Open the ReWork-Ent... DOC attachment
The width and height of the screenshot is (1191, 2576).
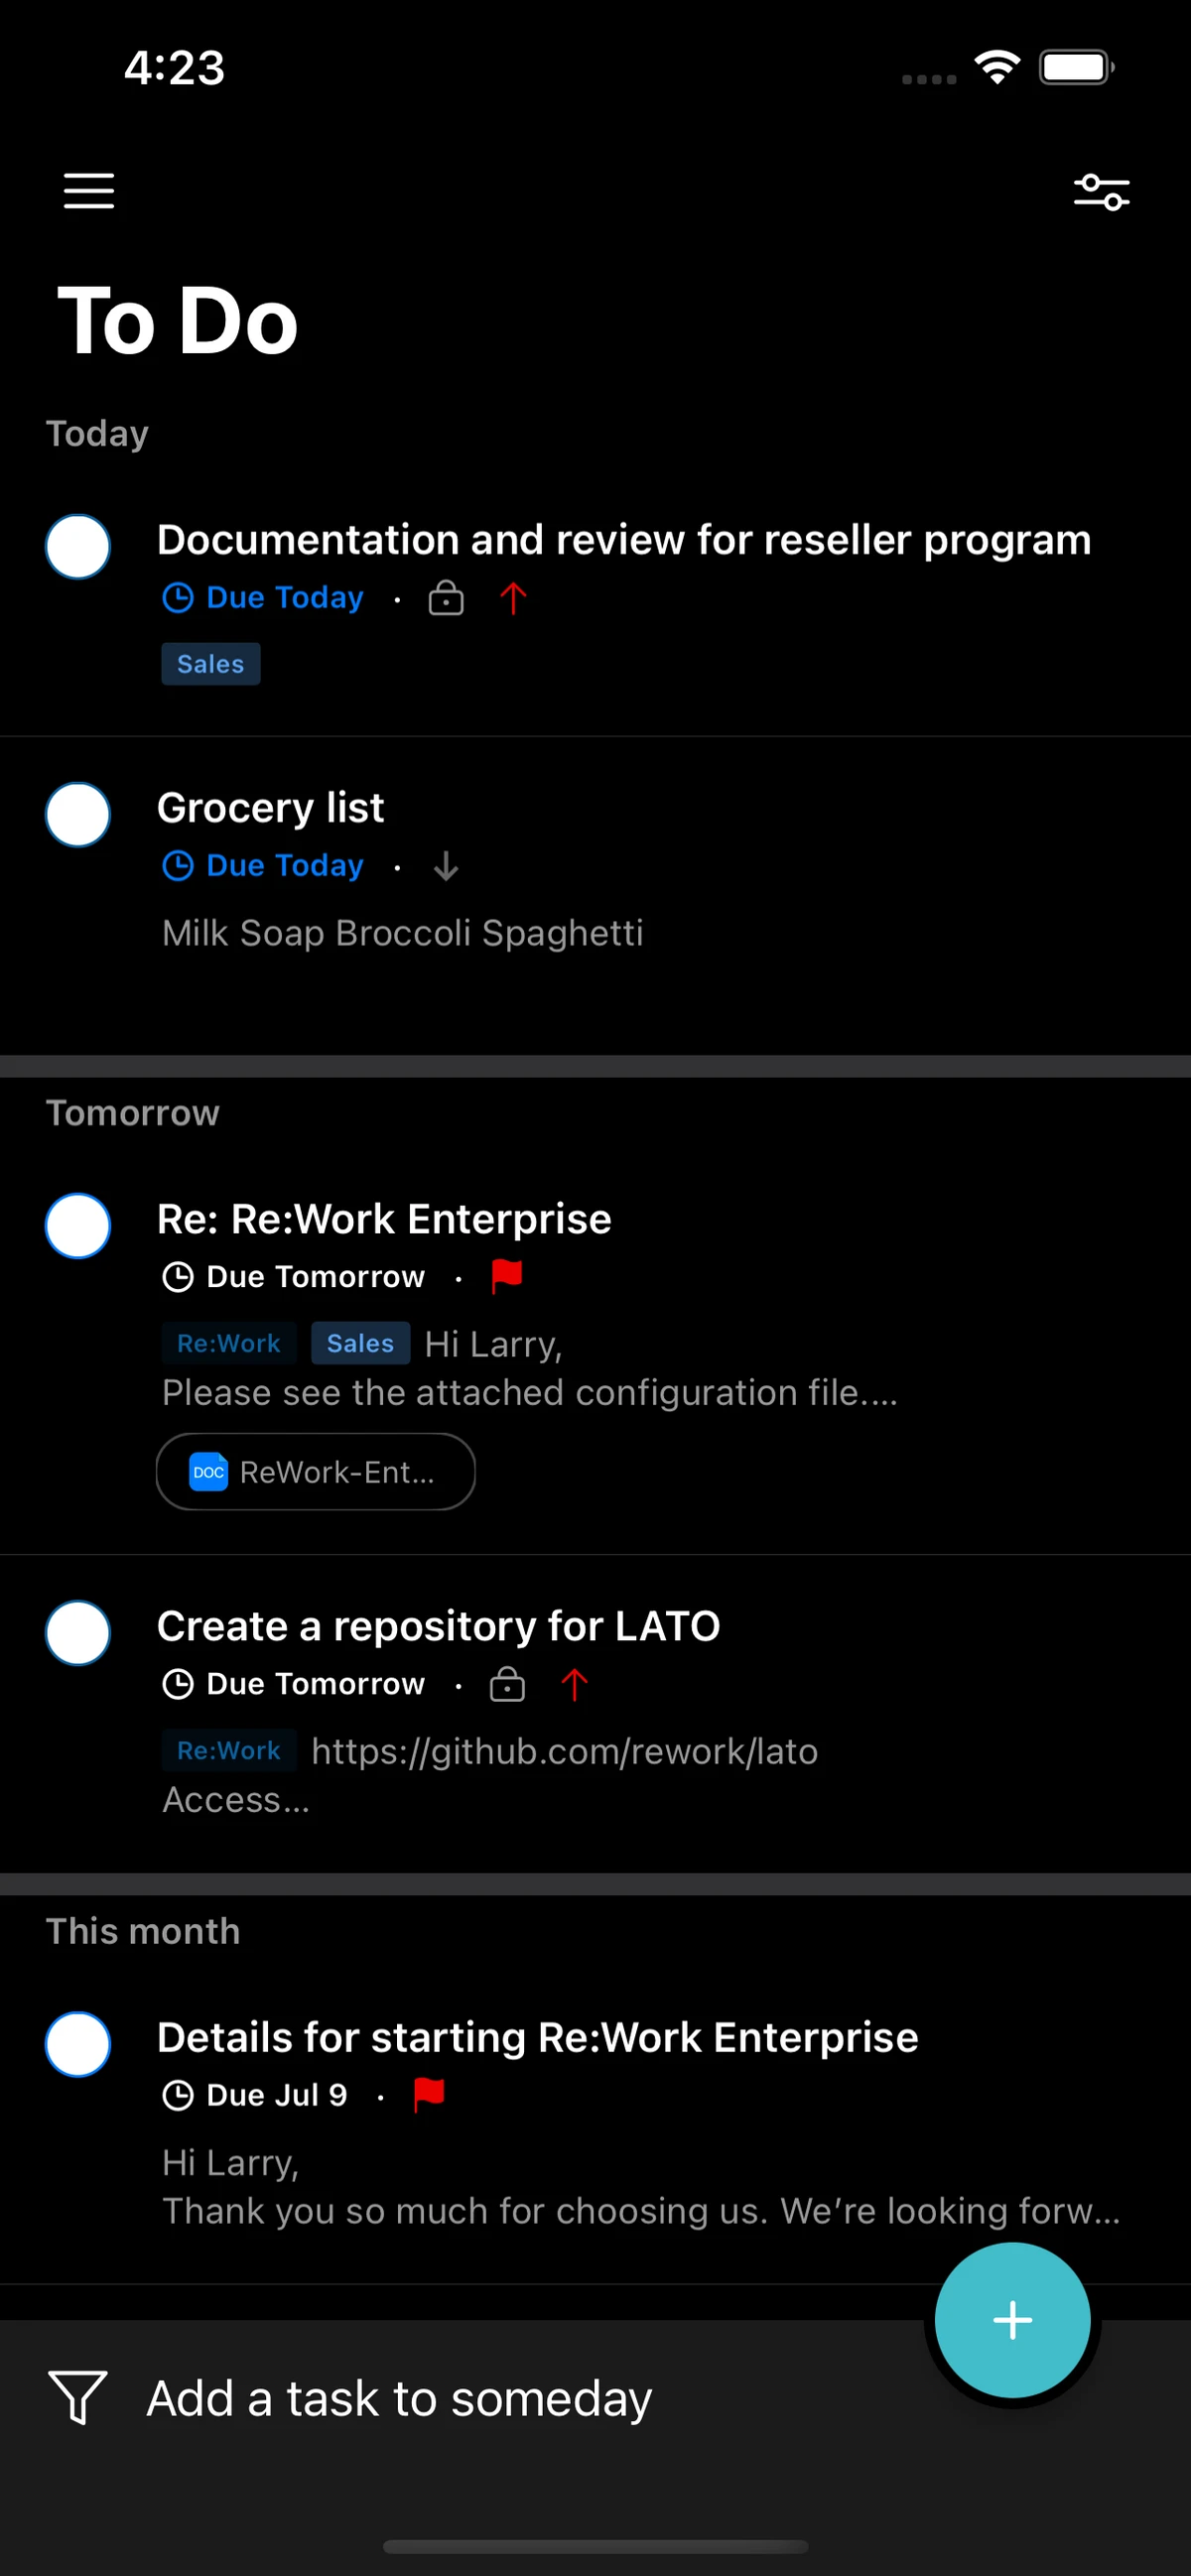(315, 1471)
